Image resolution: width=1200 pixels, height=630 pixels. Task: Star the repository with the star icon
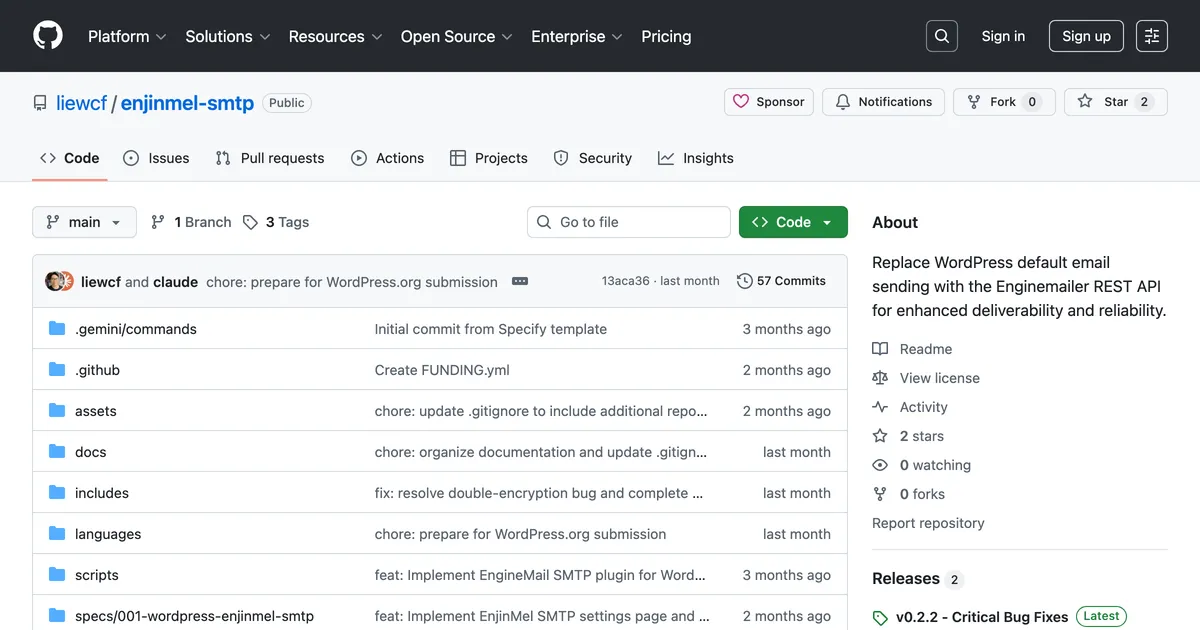tap(1085, 101)
